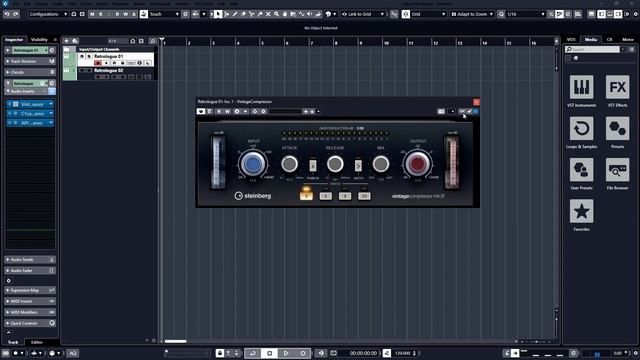Click the Undo arrow in the toolbar
Image resolution: width=640 pixels, height=360 pixels.
(7, 14)
